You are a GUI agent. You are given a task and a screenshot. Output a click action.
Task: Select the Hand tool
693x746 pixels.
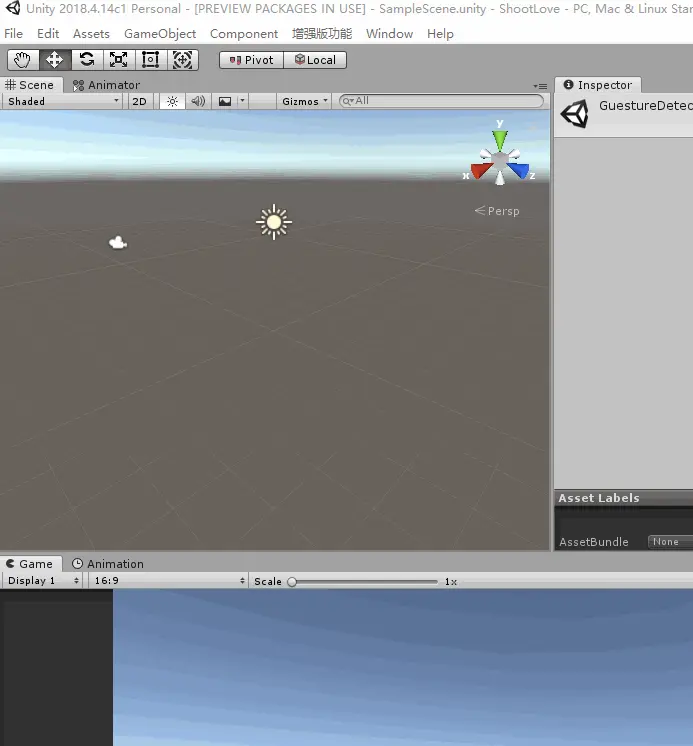coord(23,60)
